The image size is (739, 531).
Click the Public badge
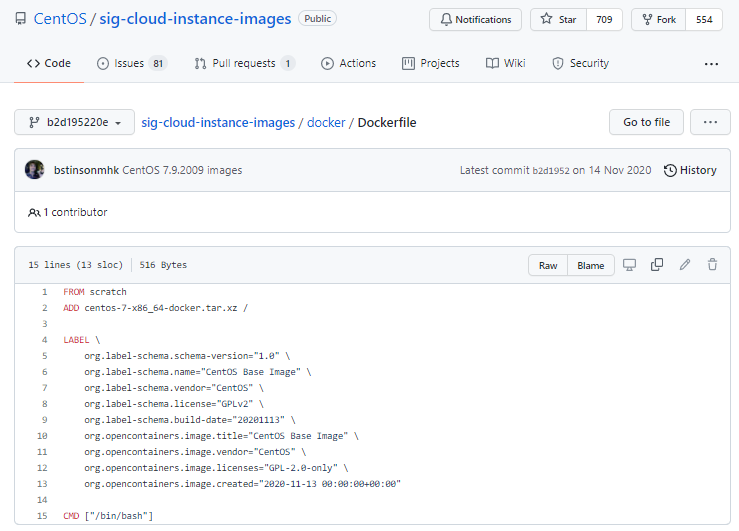tap(317, 18)
